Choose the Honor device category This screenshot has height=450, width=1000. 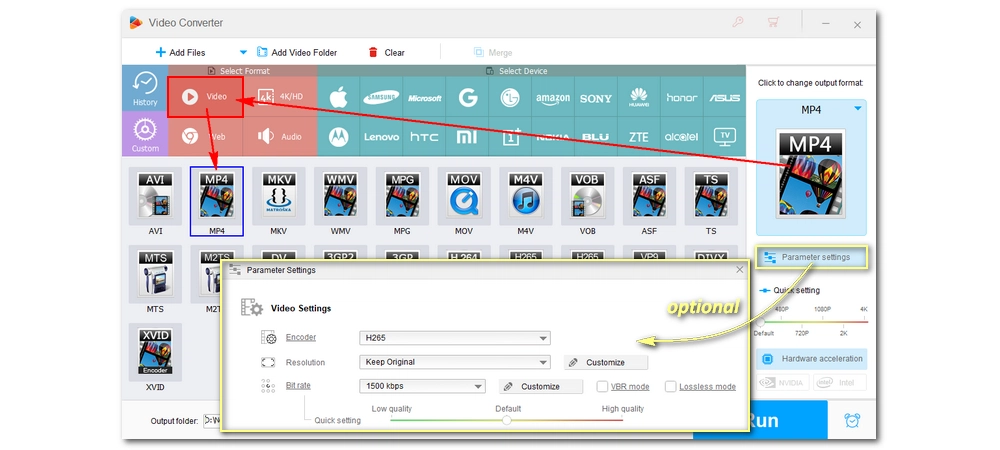click(x=682, y=98)
